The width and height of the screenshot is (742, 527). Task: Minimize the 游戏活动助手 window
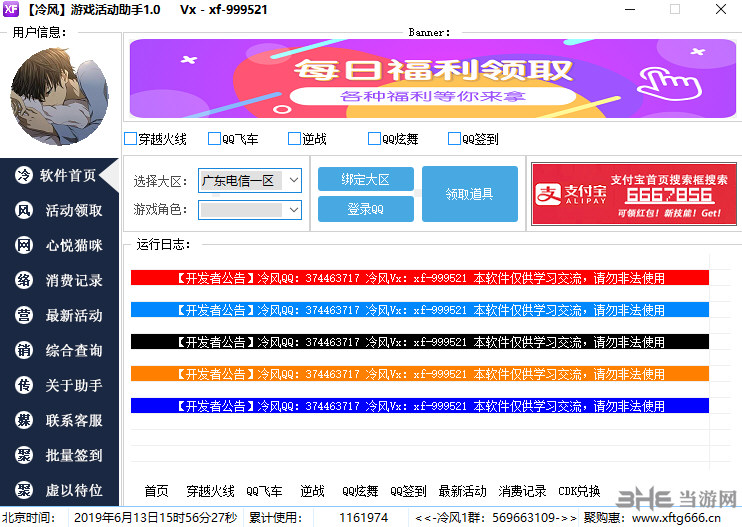[x=630, y=9]
